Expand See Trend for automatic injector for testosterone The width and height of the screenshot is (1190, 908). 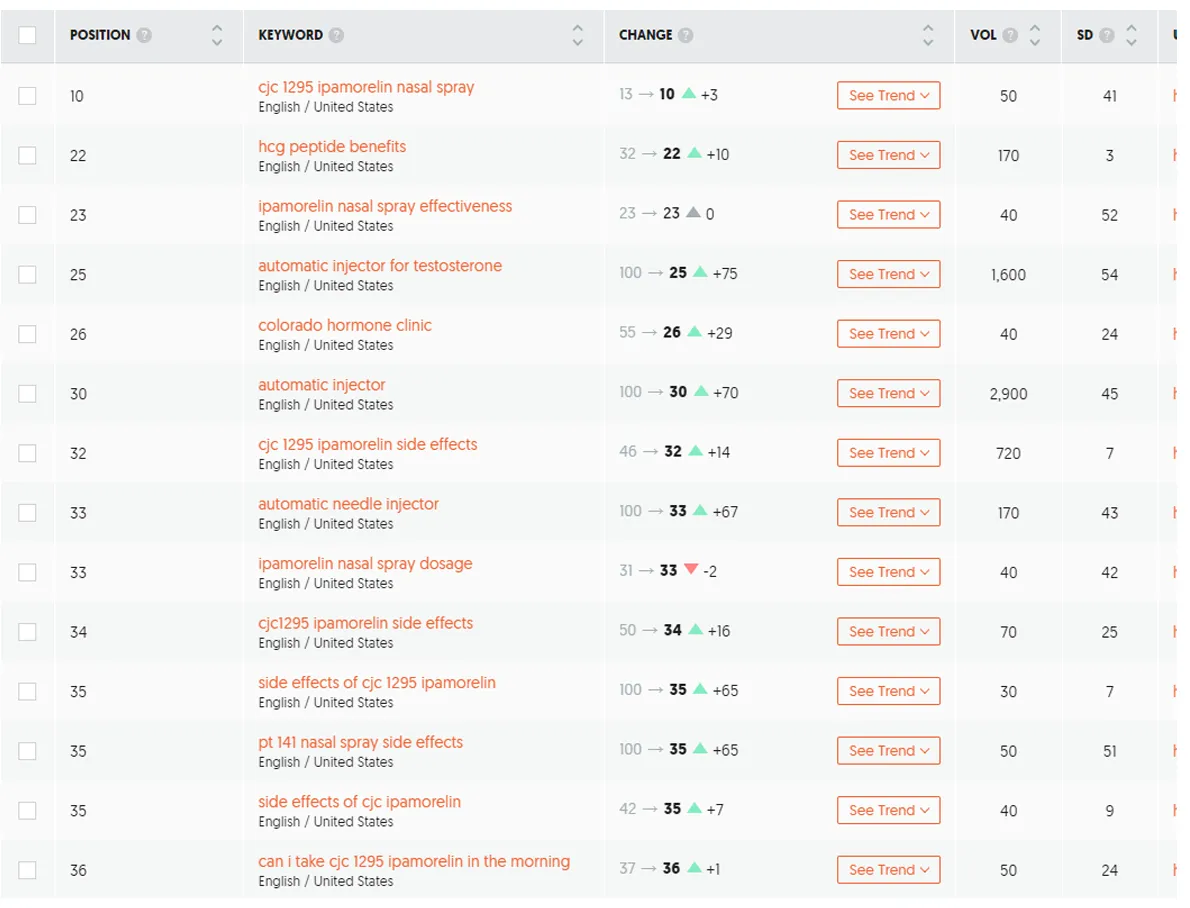coord(888,274)
